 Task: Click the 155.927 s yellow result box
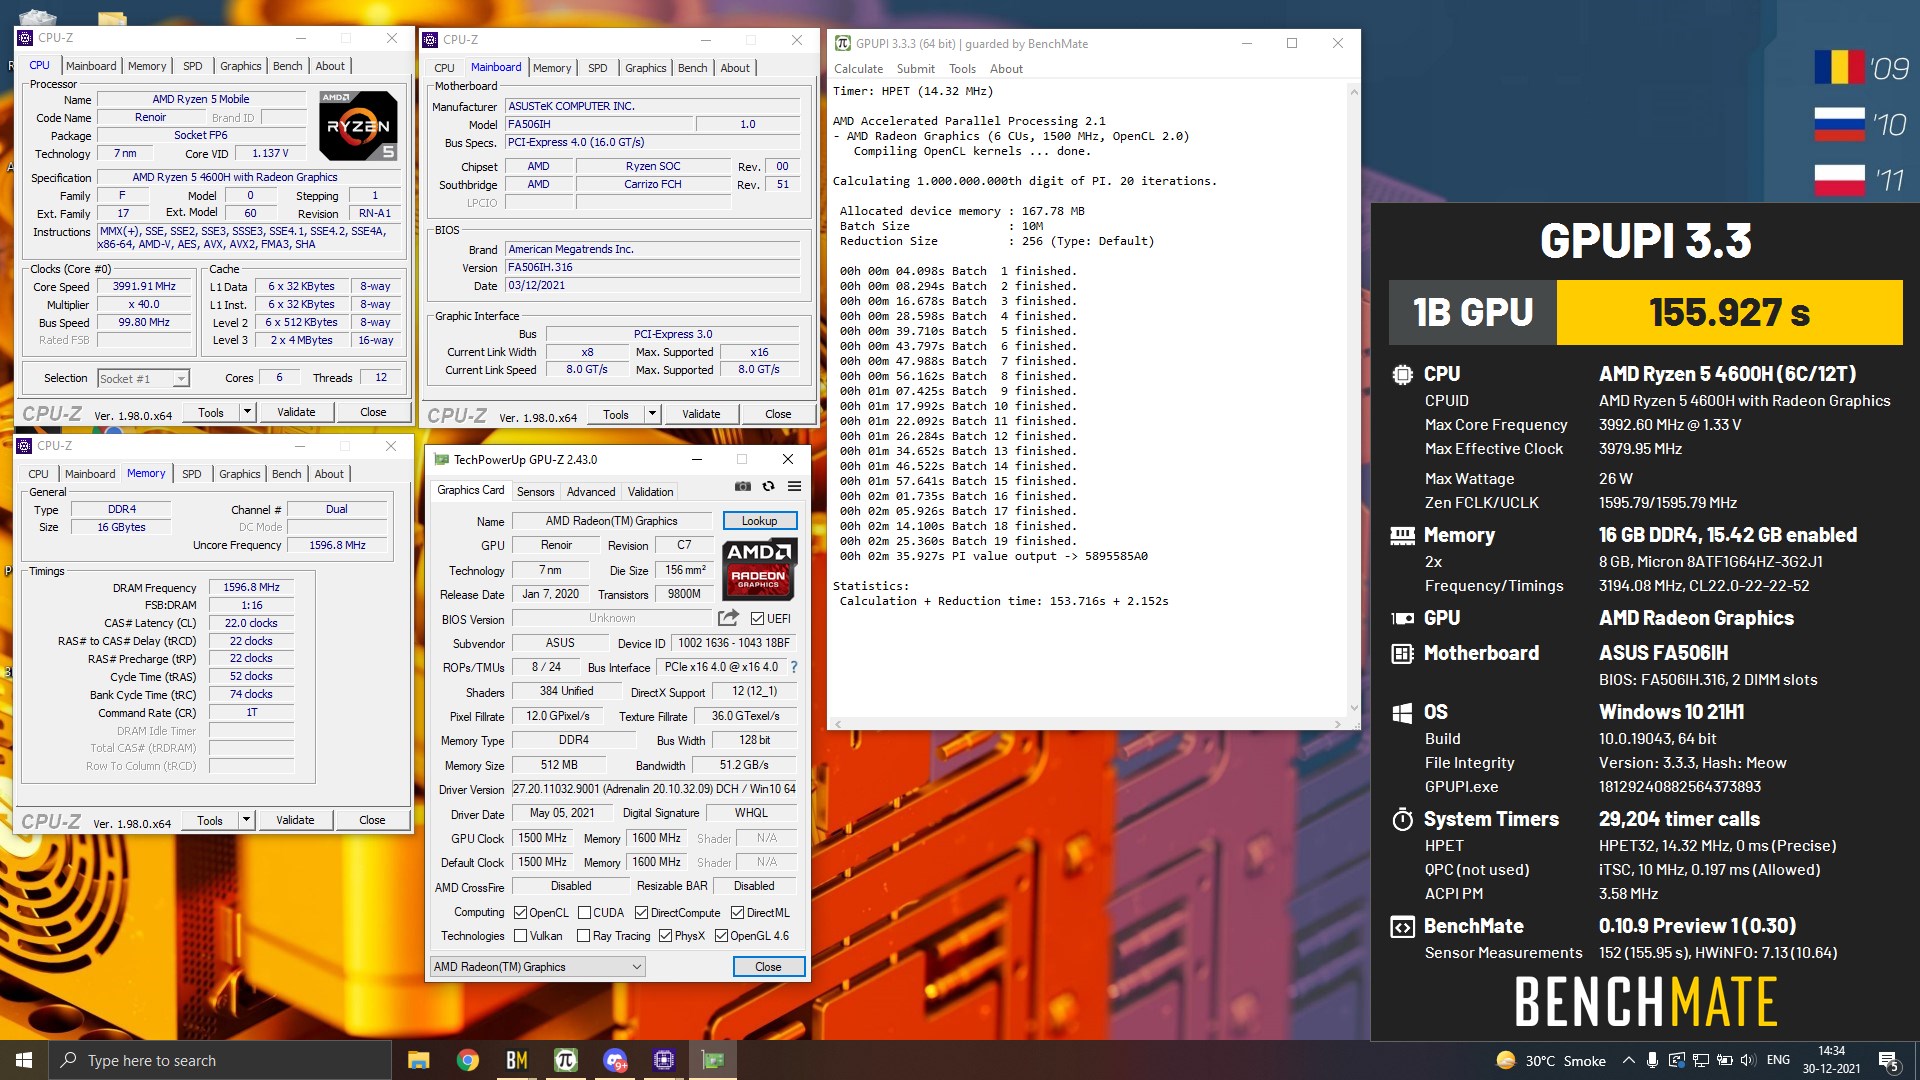click(x=1729, y=312)
